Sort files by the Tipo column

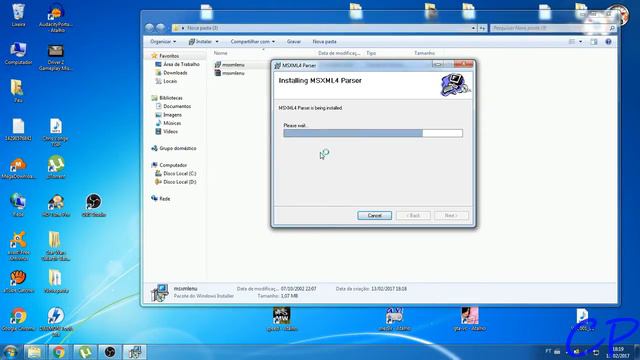371,53
